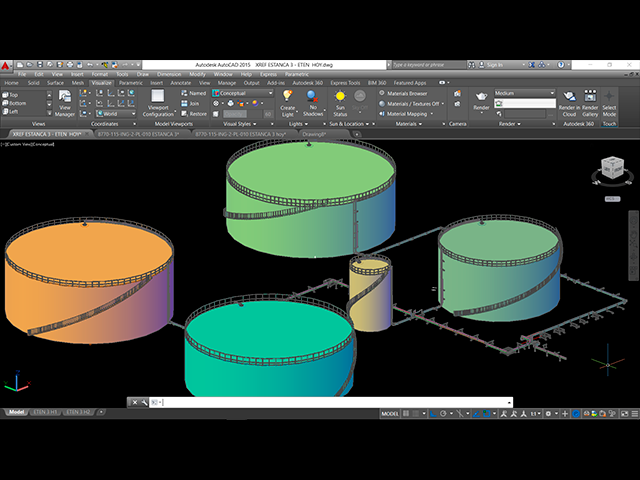Toggle No Shadows mode

coord(313,100)
